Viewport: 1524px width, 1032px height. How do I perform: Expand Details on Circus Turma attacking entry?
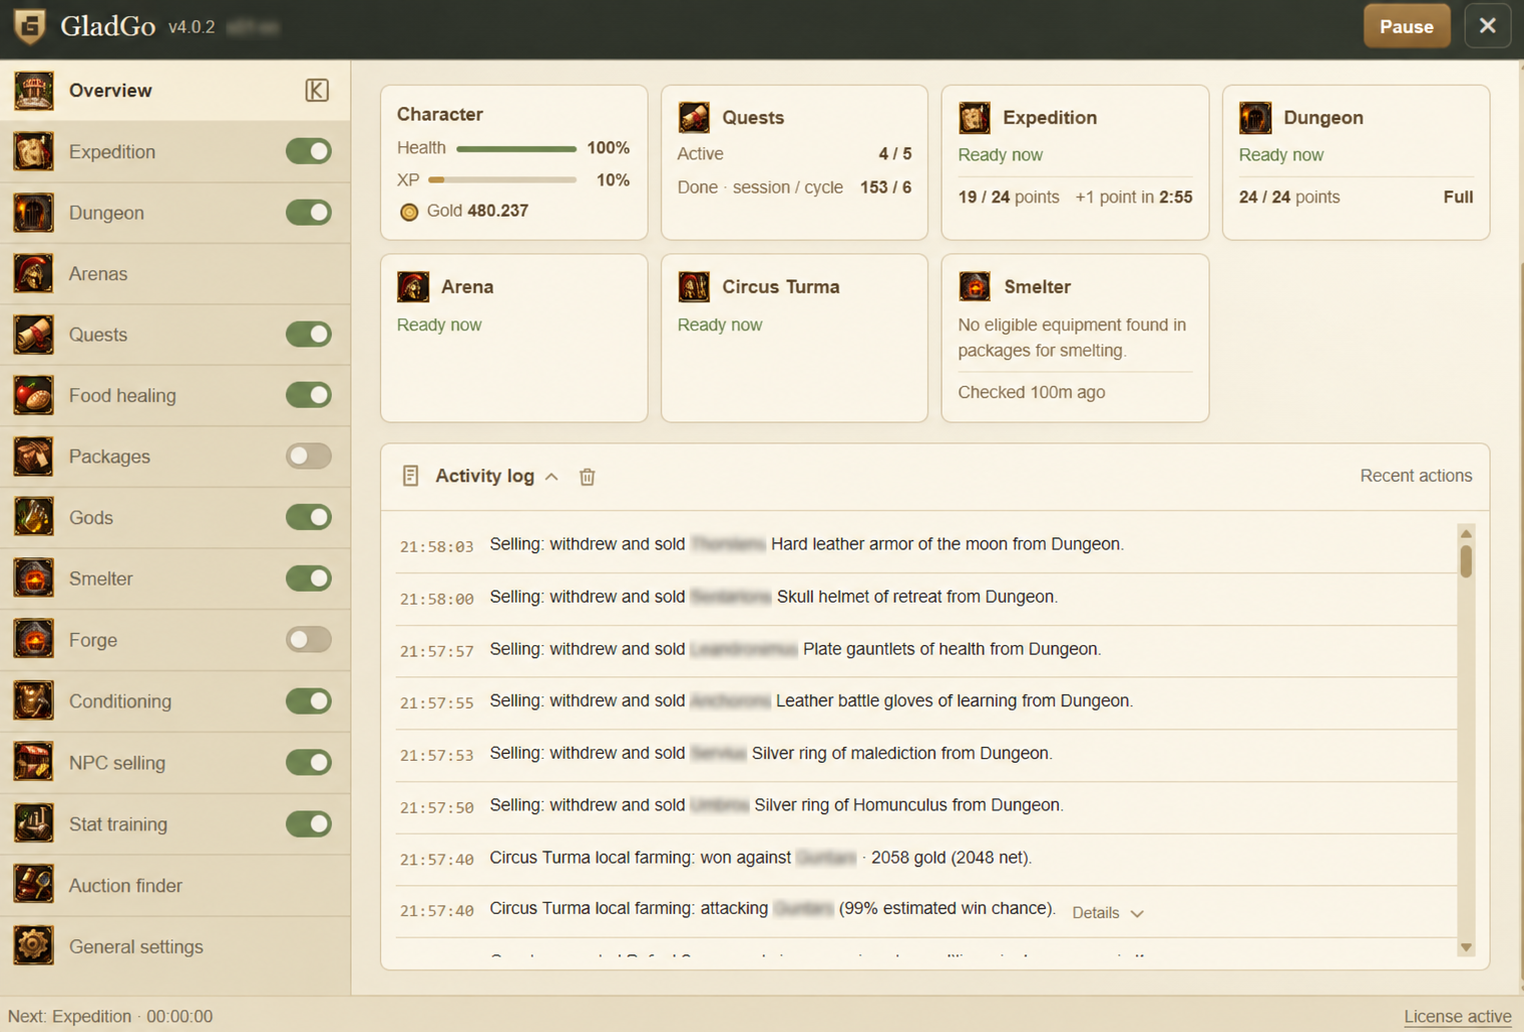point(1107,913)
